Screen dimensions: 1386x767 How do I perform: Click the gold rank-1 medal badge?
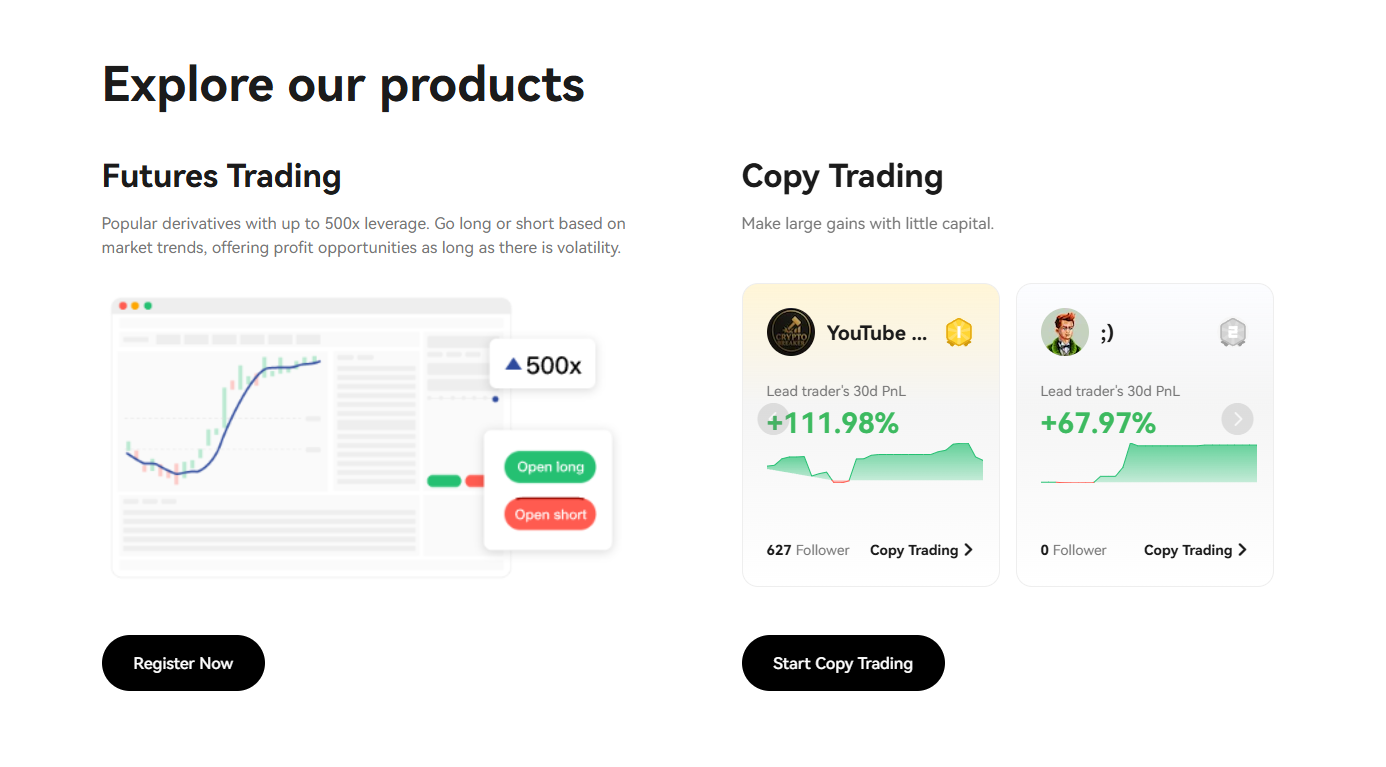[958, 331]
